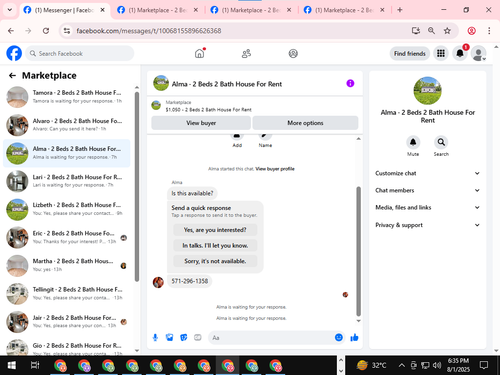500x375 pixels.
Task: Expand Media, files and links section
Action: 428,208
